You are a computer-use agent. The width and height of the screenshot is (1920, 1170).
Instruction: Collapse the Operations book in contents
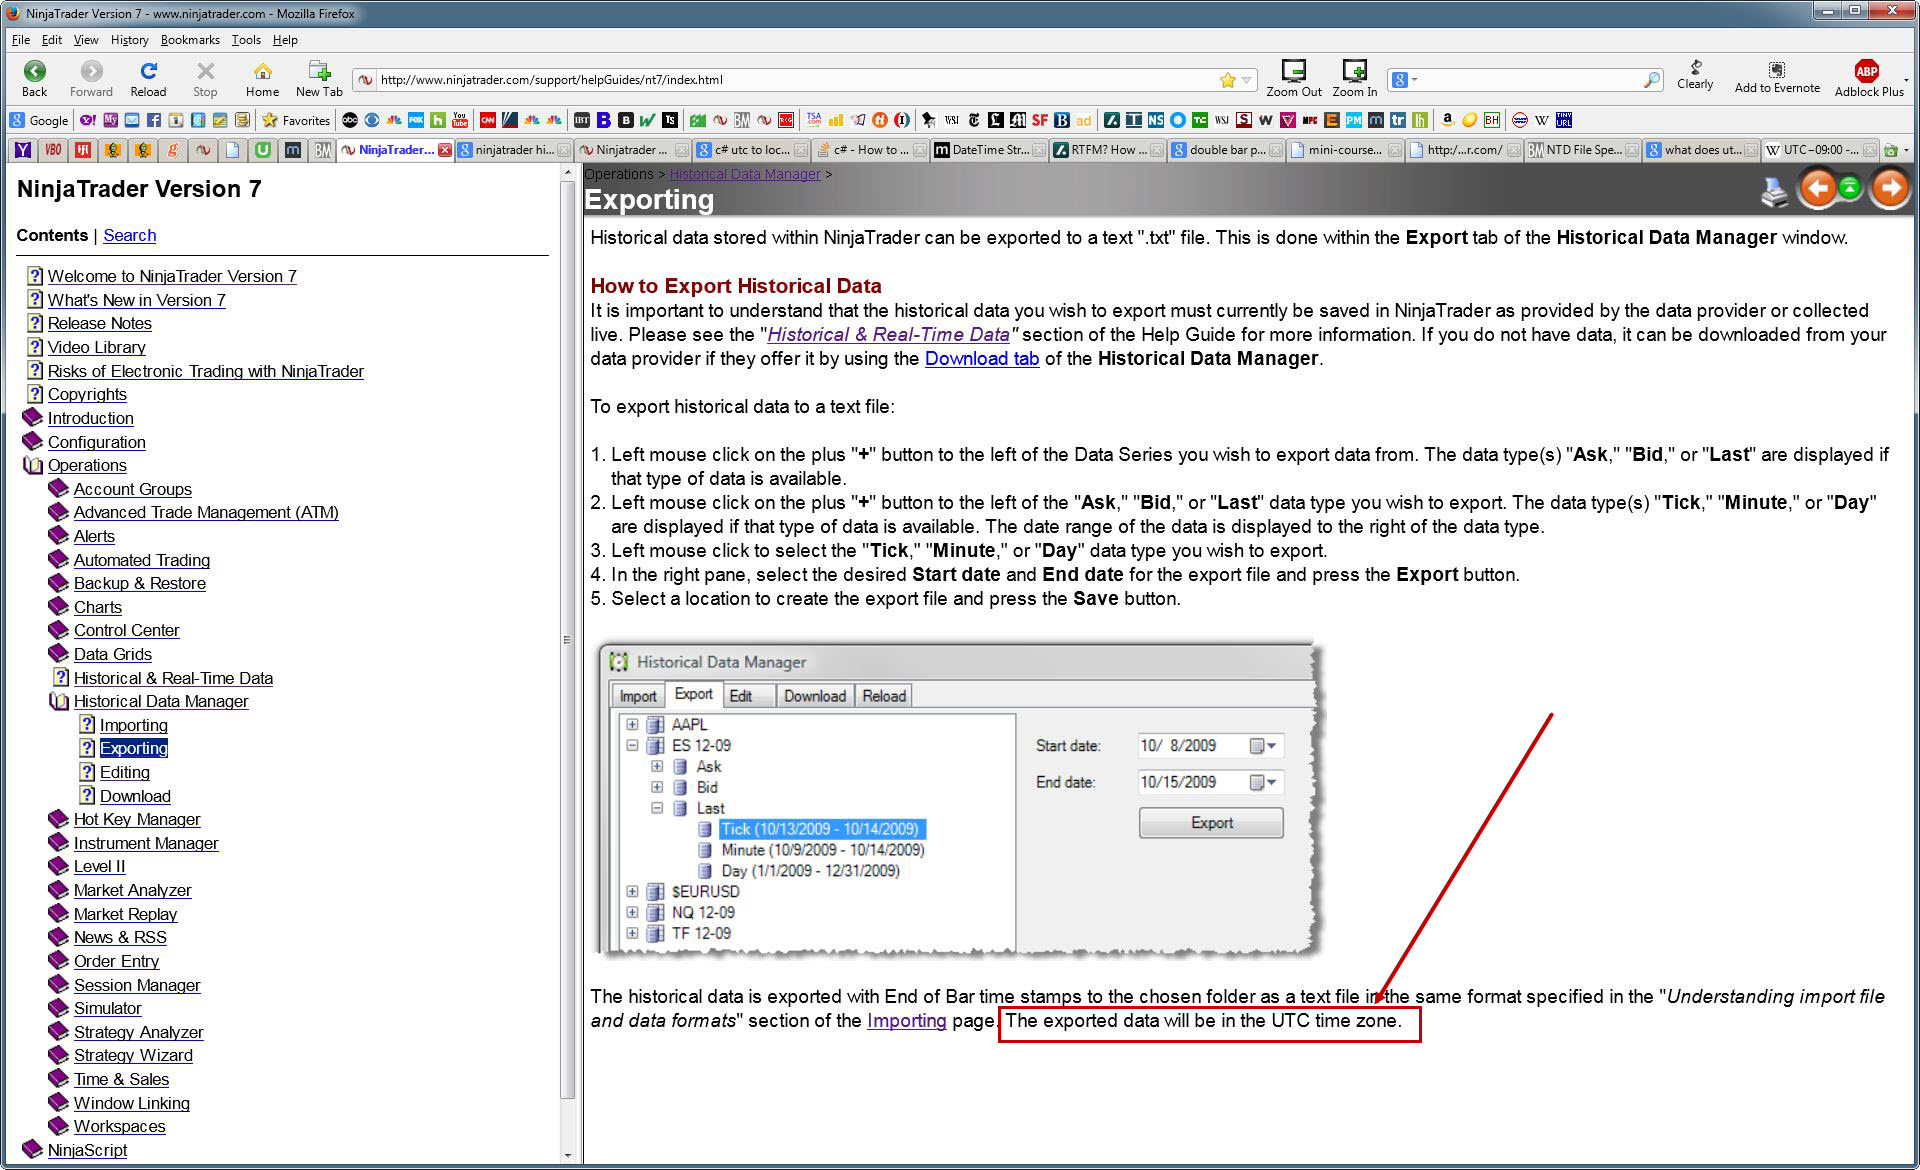(x=33, y=466)
